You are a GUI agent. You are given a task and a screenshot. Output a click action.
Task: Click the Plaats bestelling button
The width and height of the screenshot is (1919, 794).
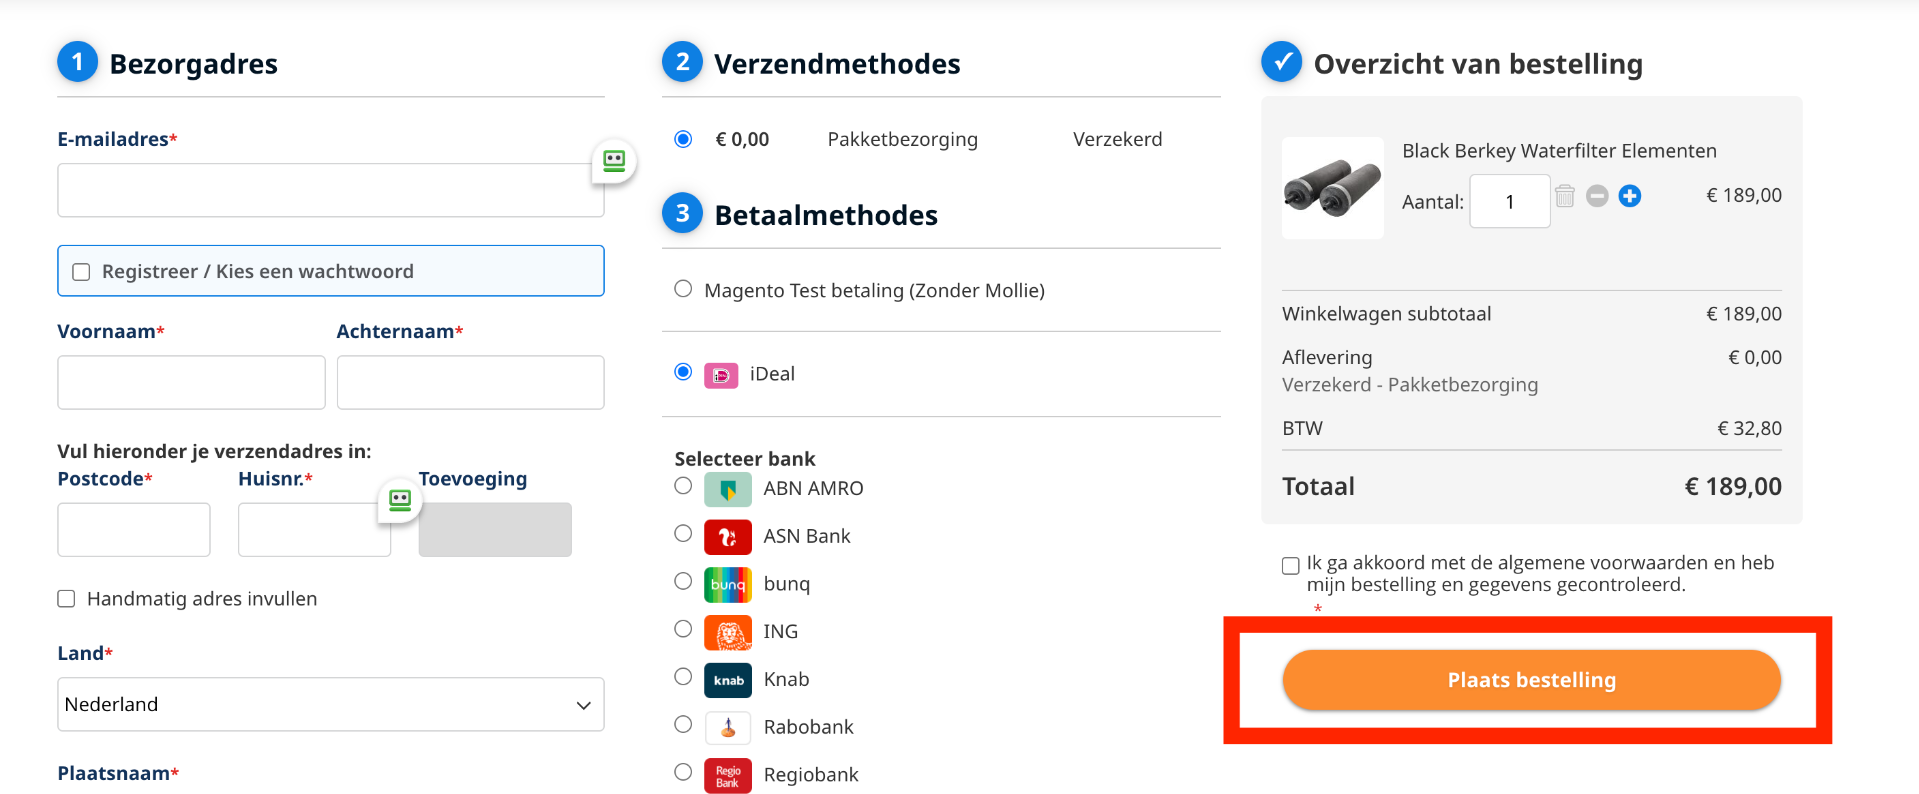point(1532,680)
